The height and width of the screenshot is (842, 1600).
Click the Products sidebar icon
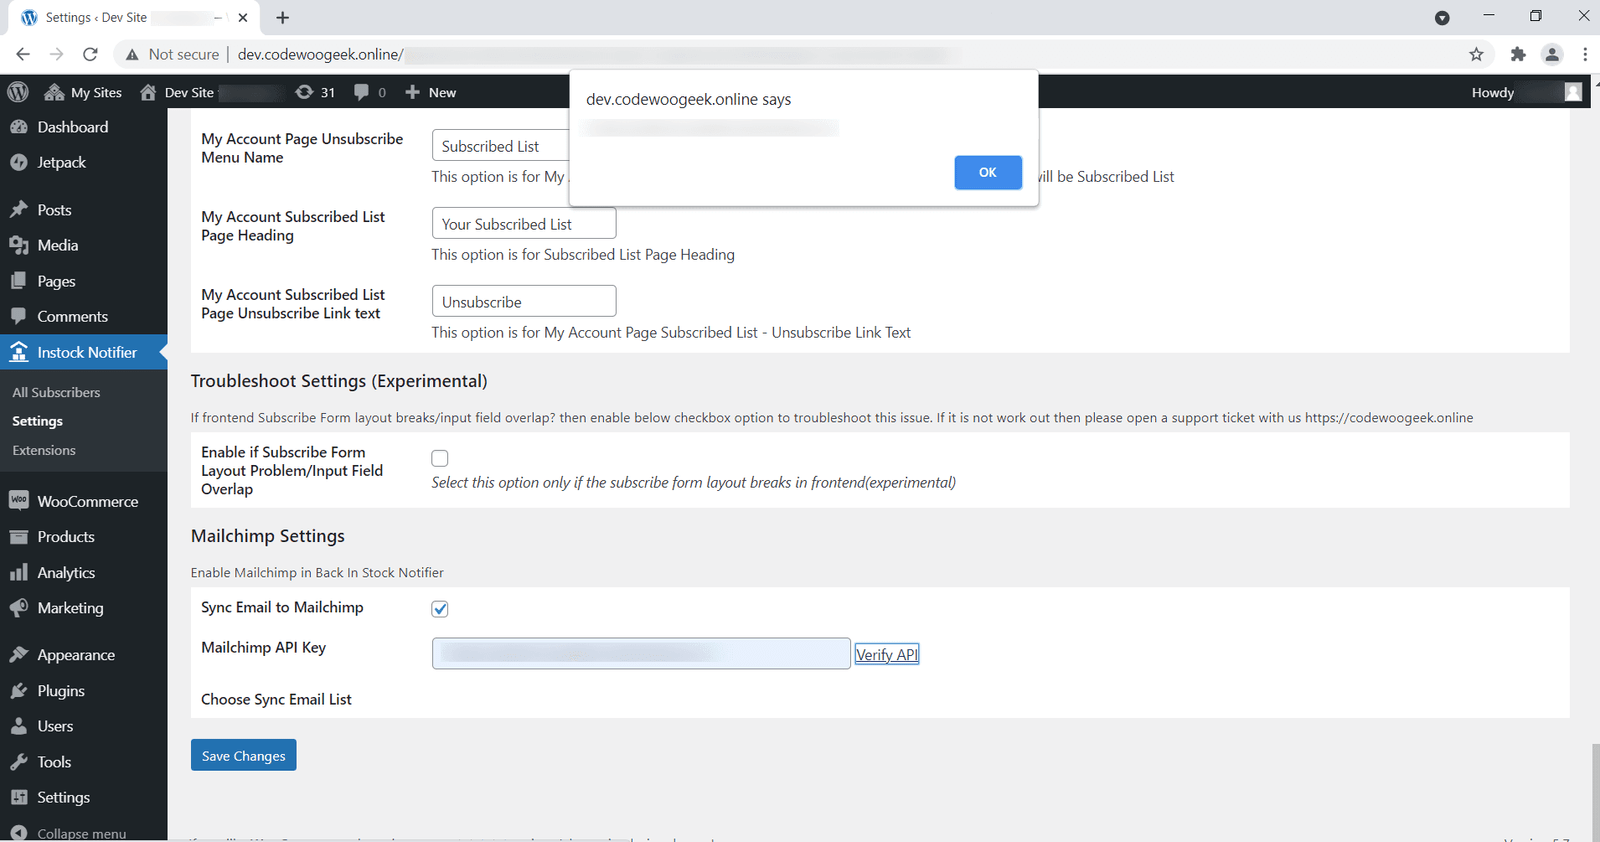18,537
